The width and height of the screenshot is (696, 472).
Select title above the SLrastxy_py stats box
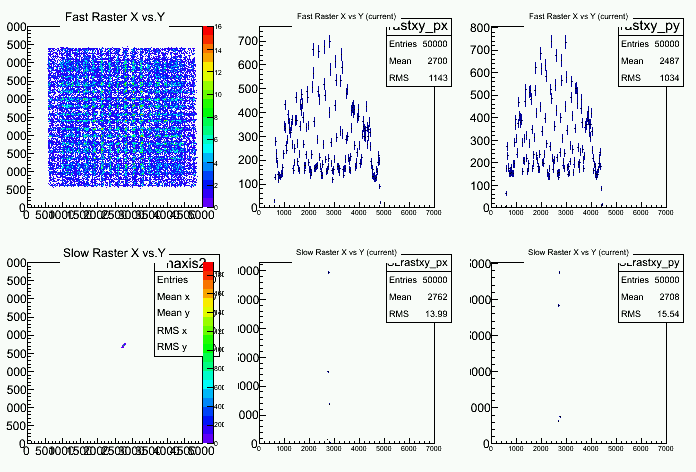(578, 252)
